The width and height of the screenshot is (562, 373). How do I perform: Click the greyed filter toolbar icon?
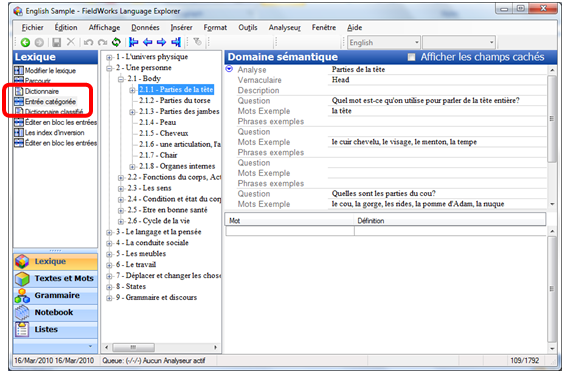pyautogui.click(x=197, y=42)
